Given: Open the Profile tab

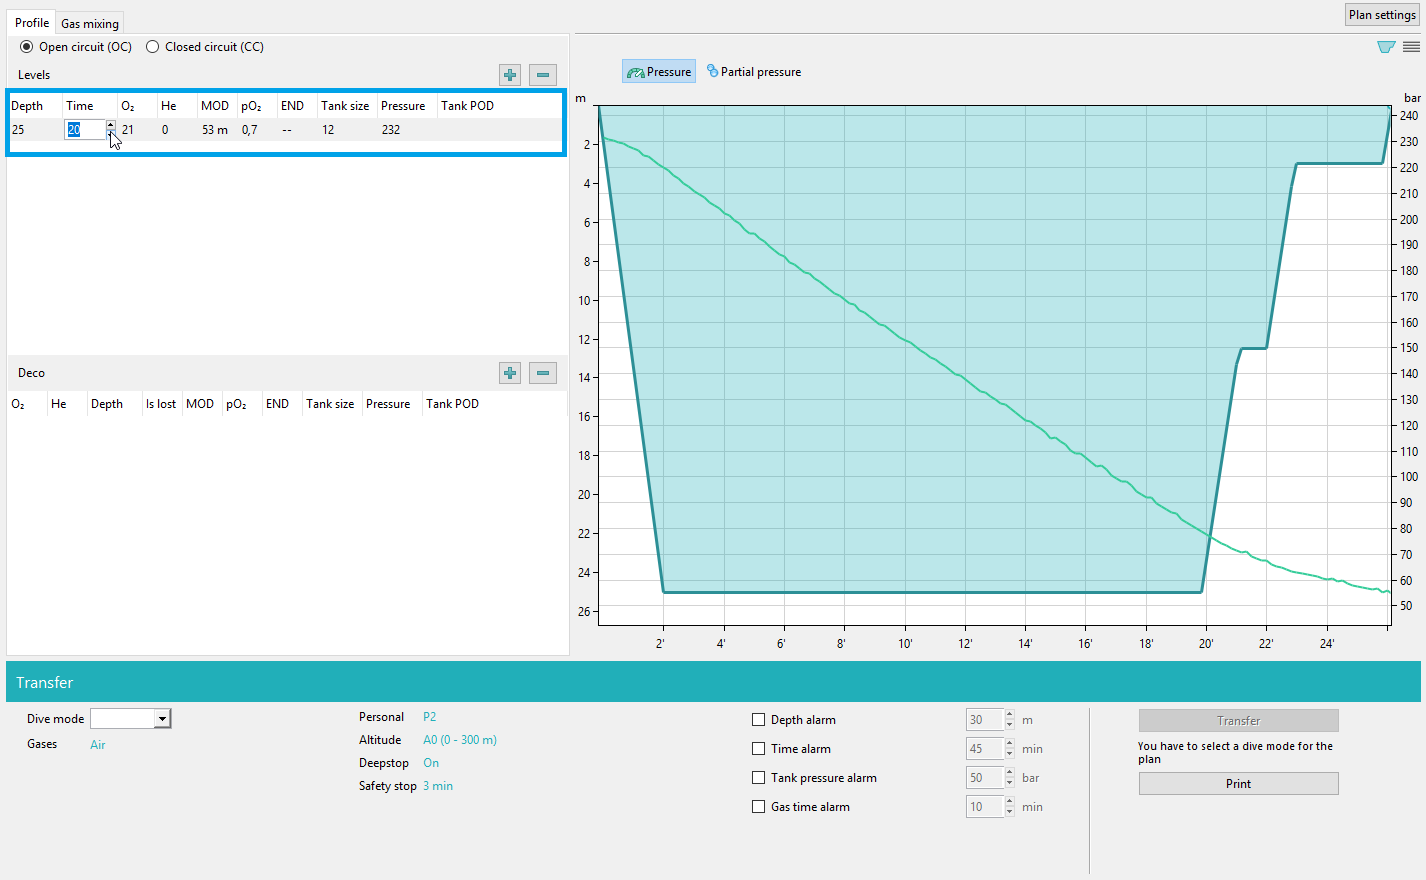Looking at the screenshot, I should 32,23.
